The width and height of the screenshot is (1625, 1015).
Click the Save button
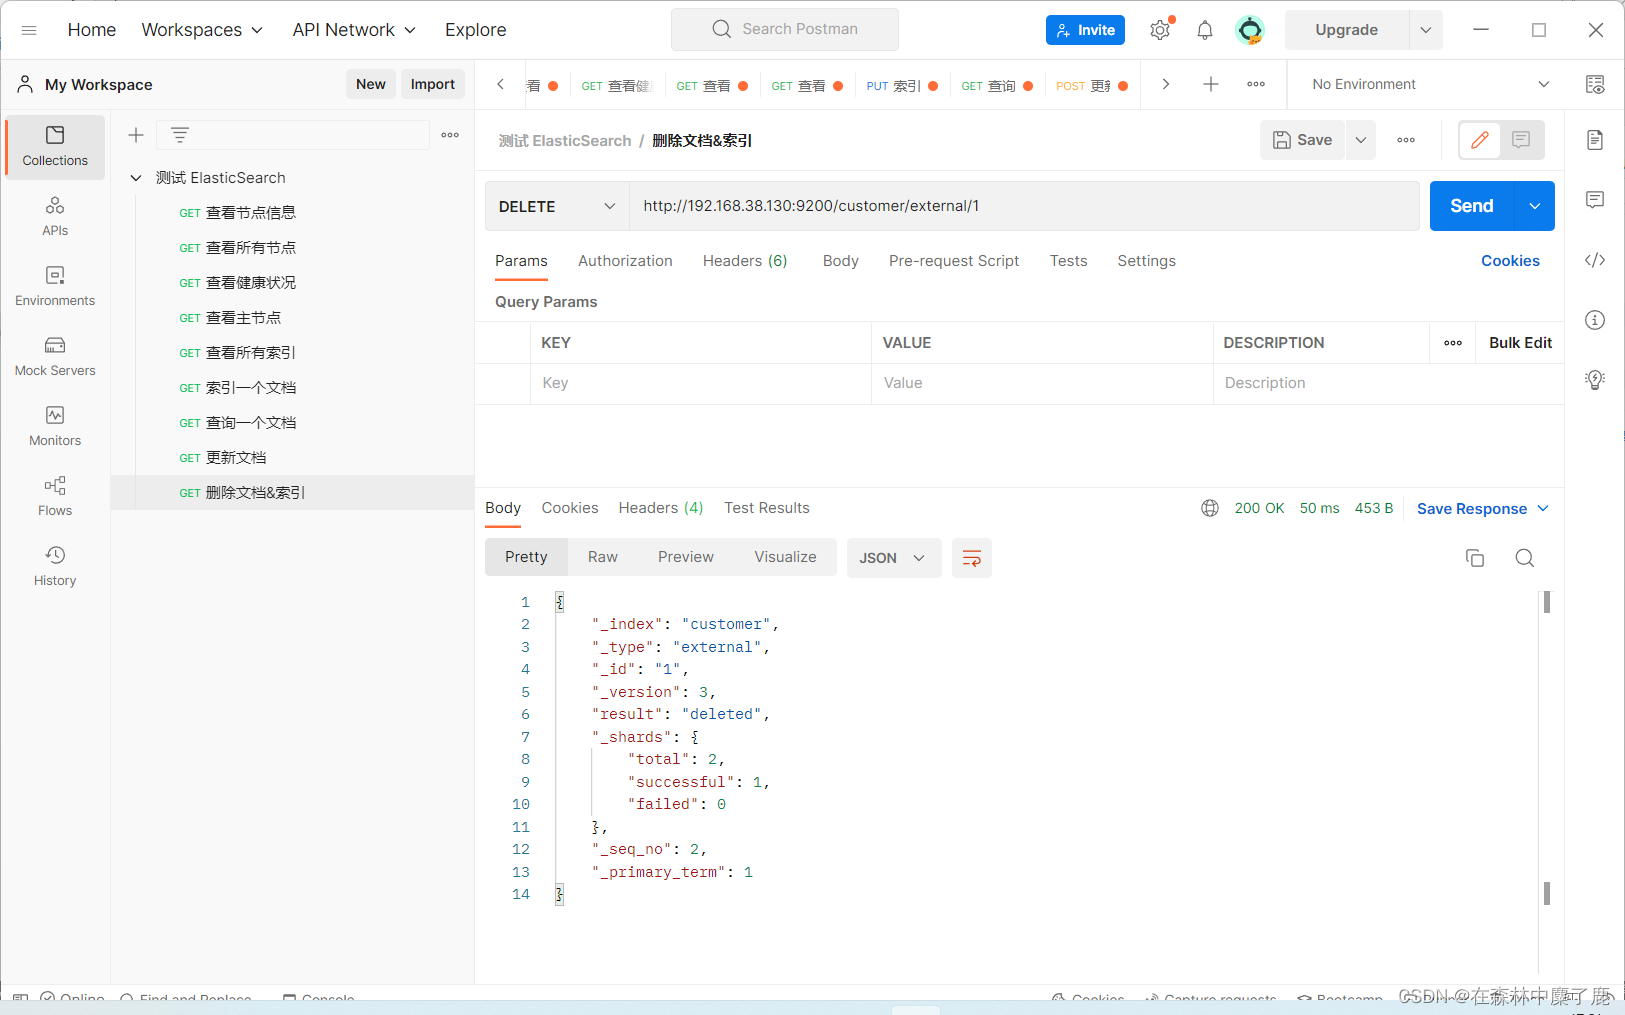tap(1302, 140)
